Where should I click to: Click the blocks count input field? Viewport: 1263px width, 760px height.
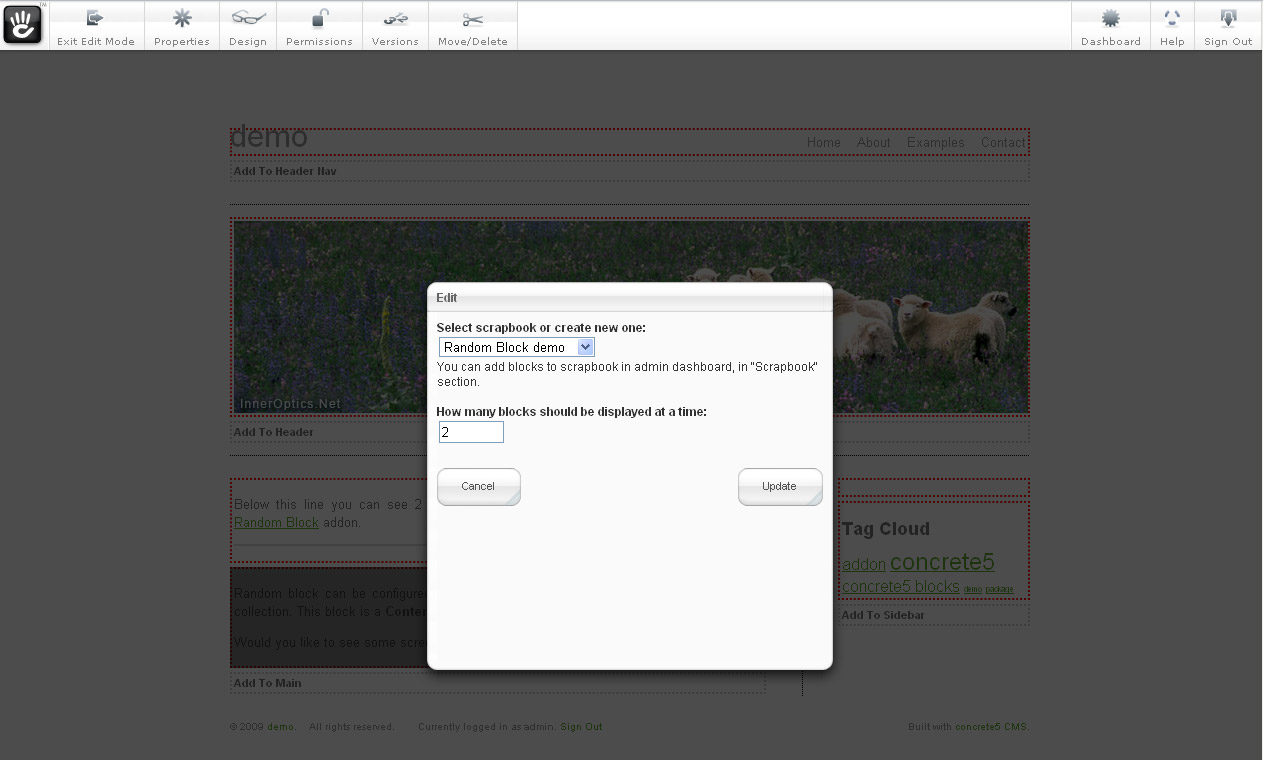[x=471, y=432]
